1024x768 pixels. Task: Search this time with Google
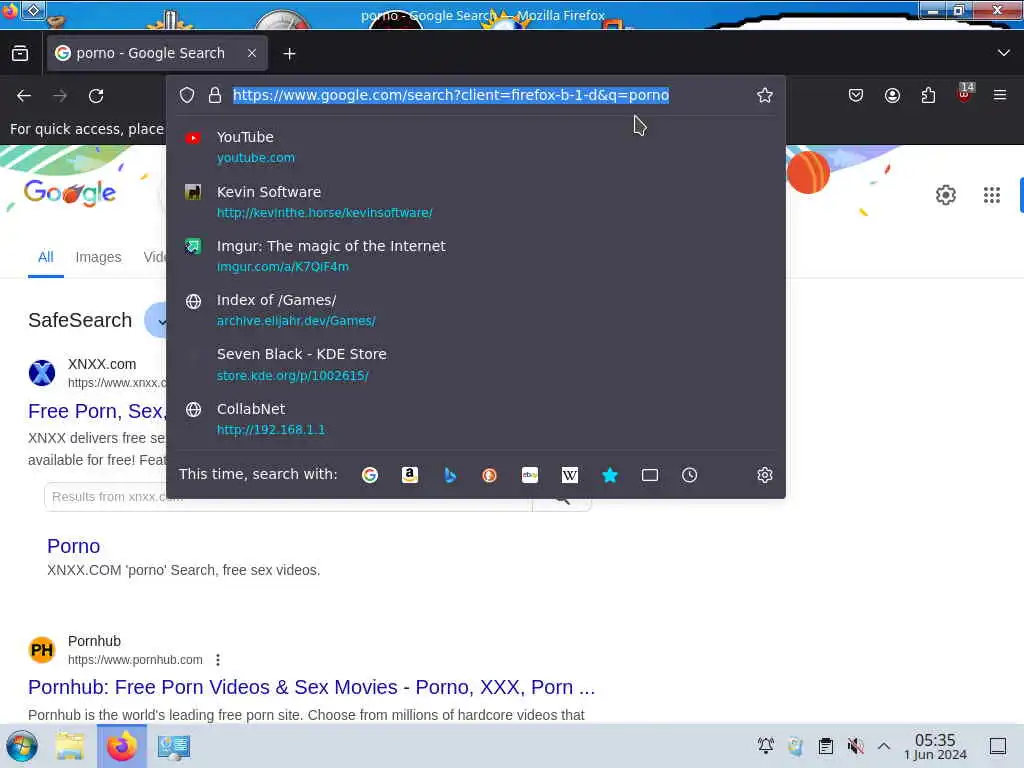[370, 475]
